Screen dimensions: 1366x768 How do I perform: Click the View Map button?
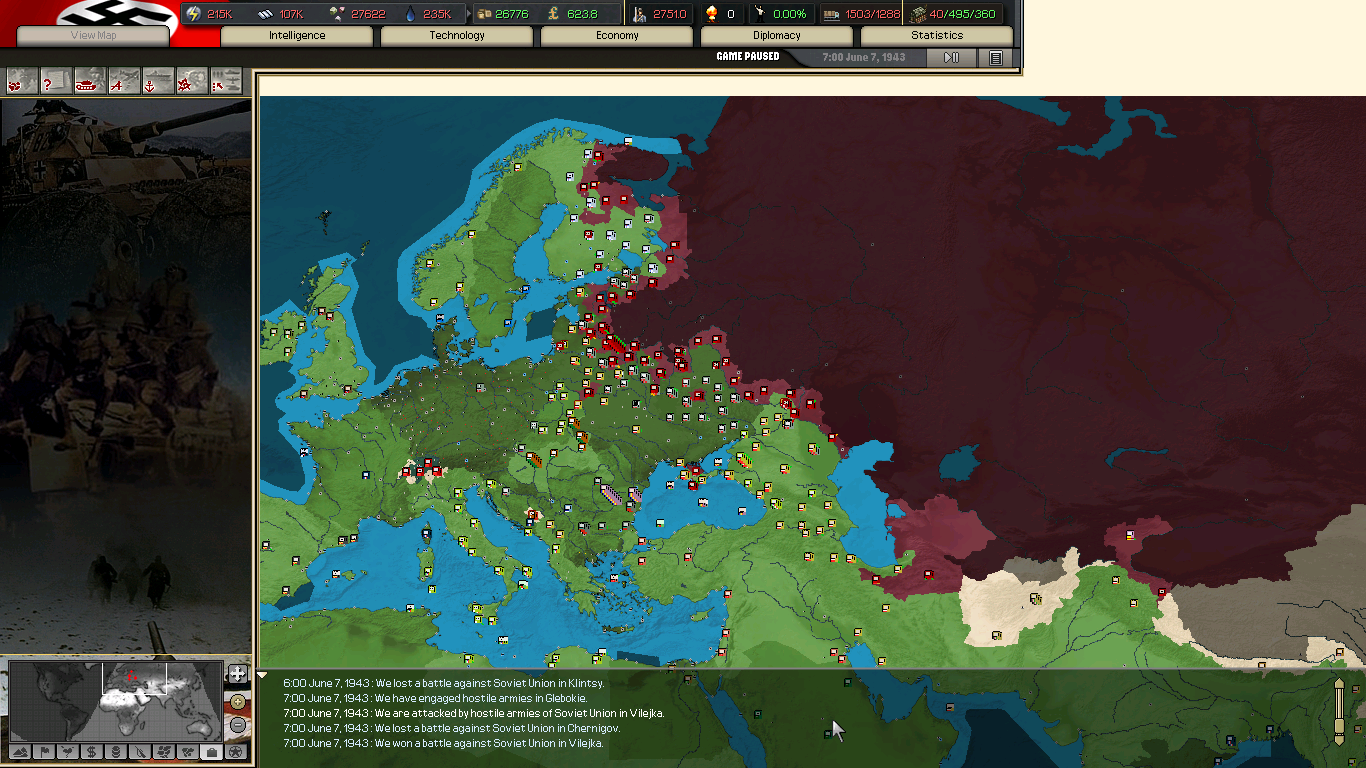93,36
